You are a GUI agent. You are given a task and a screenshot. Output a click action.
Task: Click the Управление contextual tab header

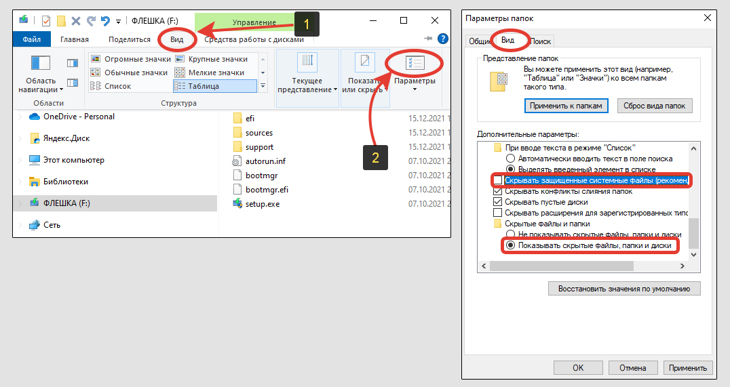(x=254, y=22)
